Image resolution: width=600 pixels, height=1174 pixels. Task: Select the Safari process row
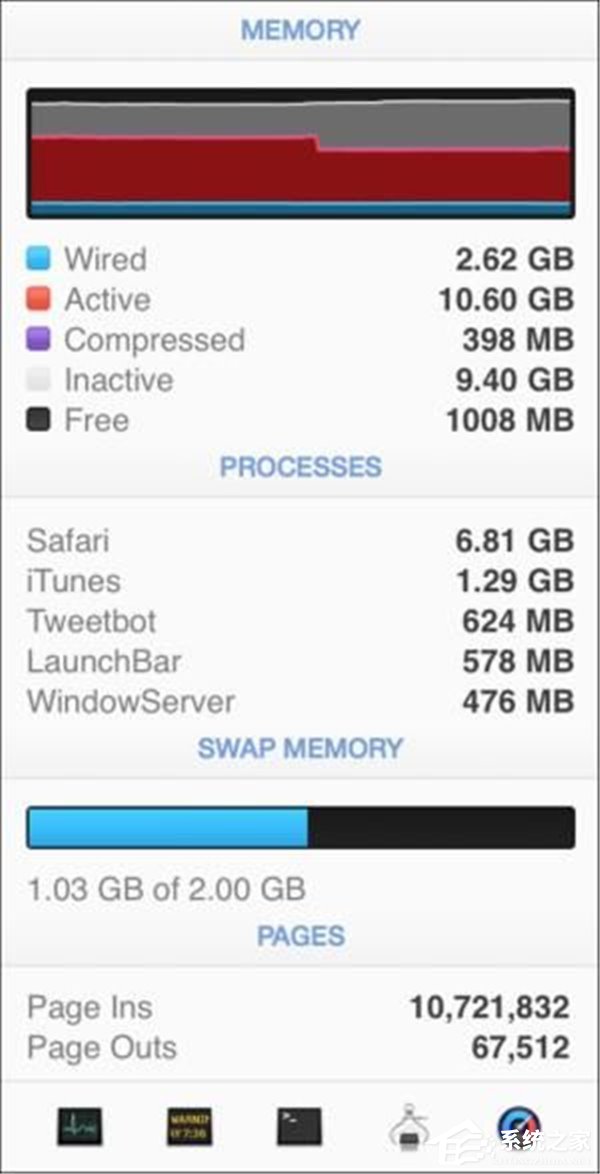[x=300, y=541]
